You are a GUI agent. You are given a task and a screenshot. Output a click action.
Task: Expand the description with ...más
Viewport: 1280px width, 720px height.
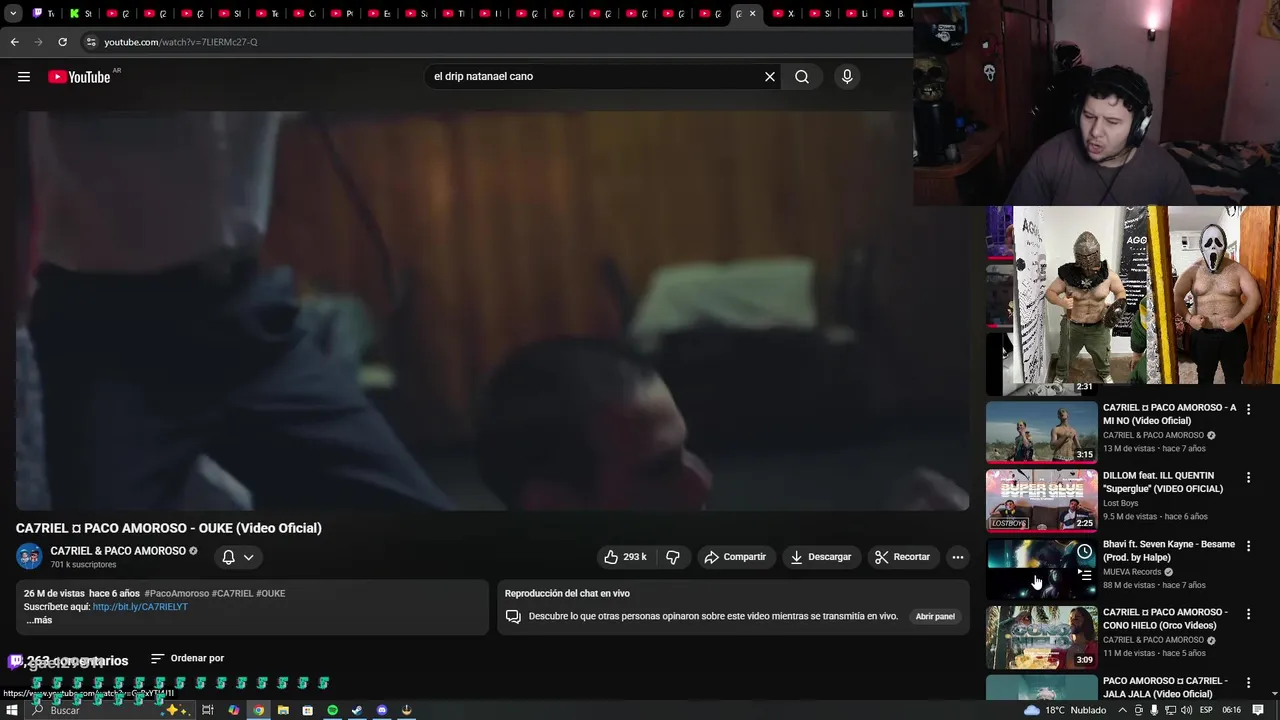(39, 620)
